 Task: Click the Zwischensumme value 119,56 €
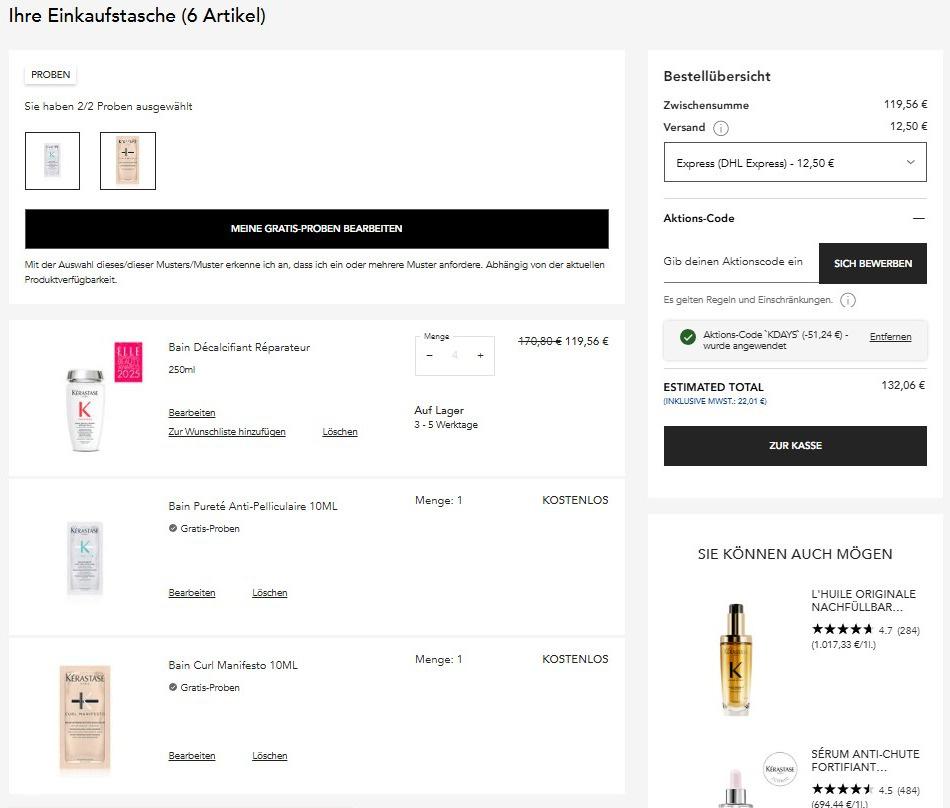pos(905,104)
